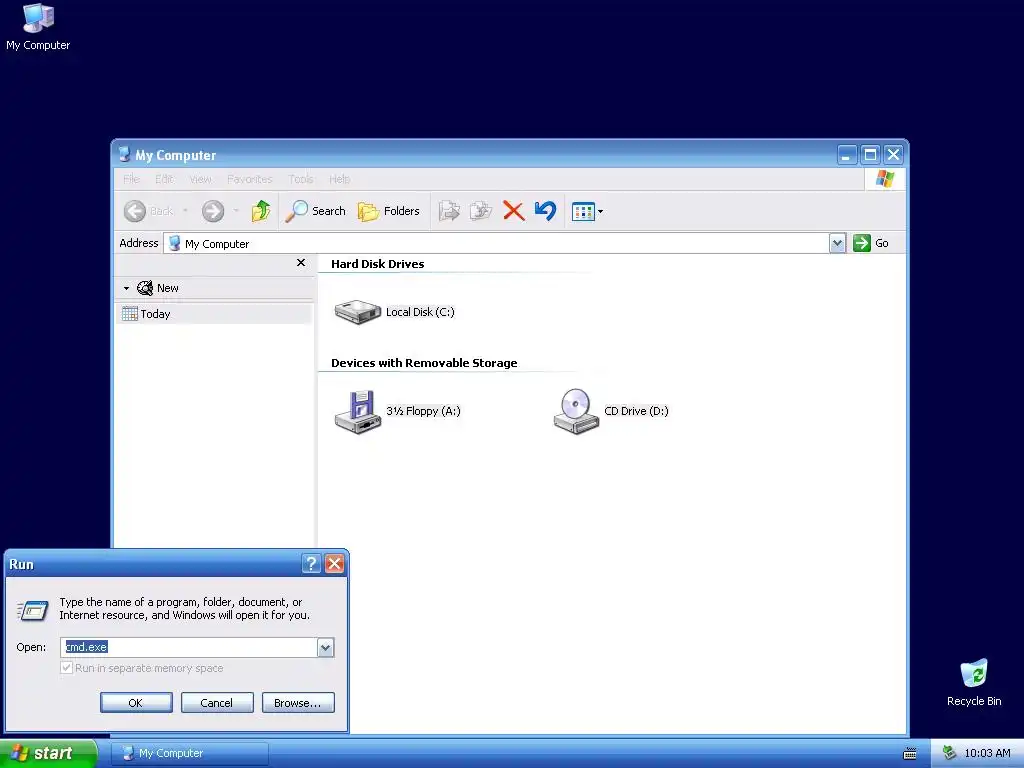Click the green Go arrow button
1024x768 pixels.
862,243
